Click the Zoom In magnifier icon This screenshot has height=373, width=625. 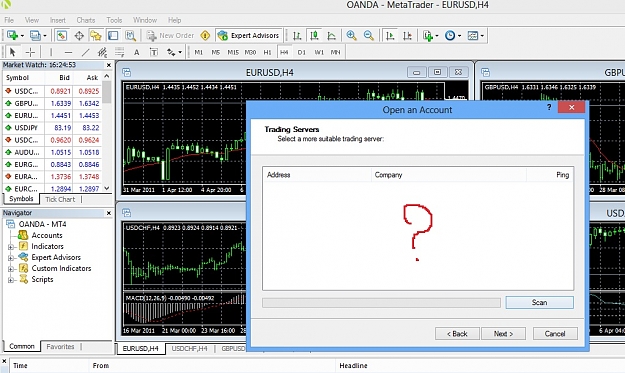tap(351, 35)
